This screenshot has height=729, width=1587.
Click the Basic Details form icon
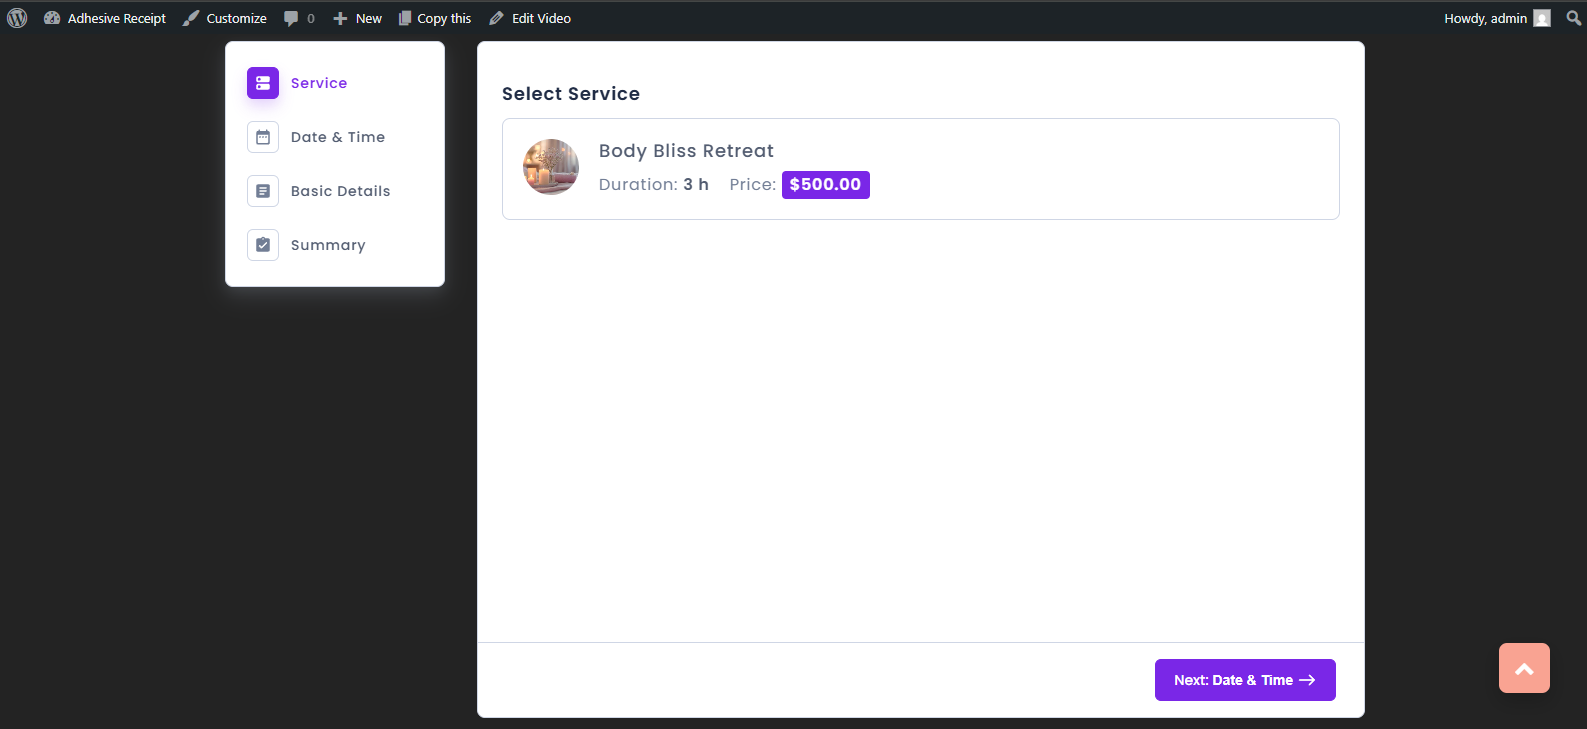coord(263,191)
